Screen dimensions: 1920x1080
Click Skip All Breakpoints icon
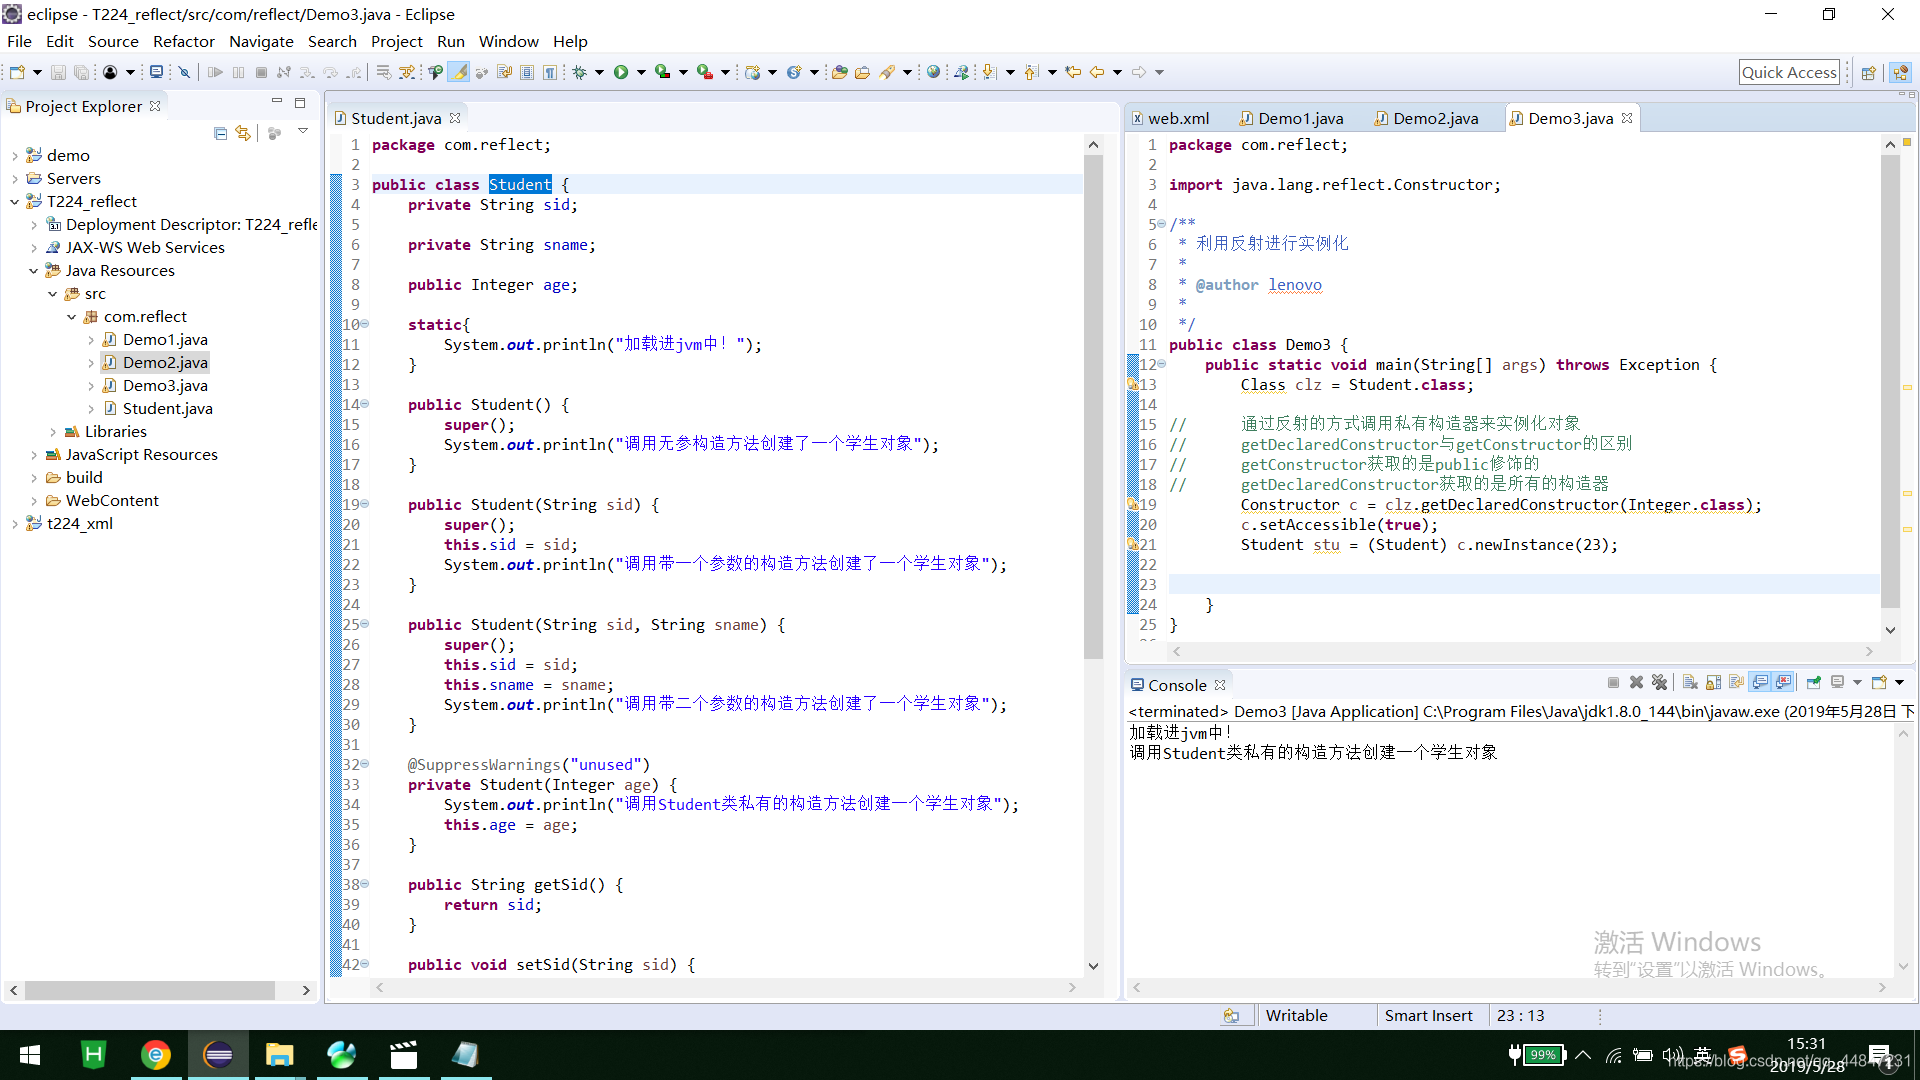pos(184,72)
